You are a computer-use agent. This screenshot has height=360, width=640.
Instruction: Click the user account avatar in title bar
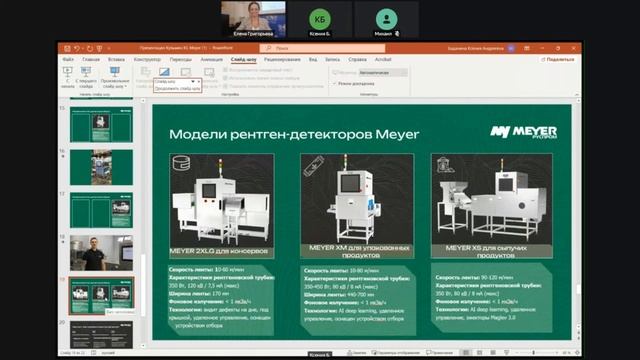tap(511, 48)
